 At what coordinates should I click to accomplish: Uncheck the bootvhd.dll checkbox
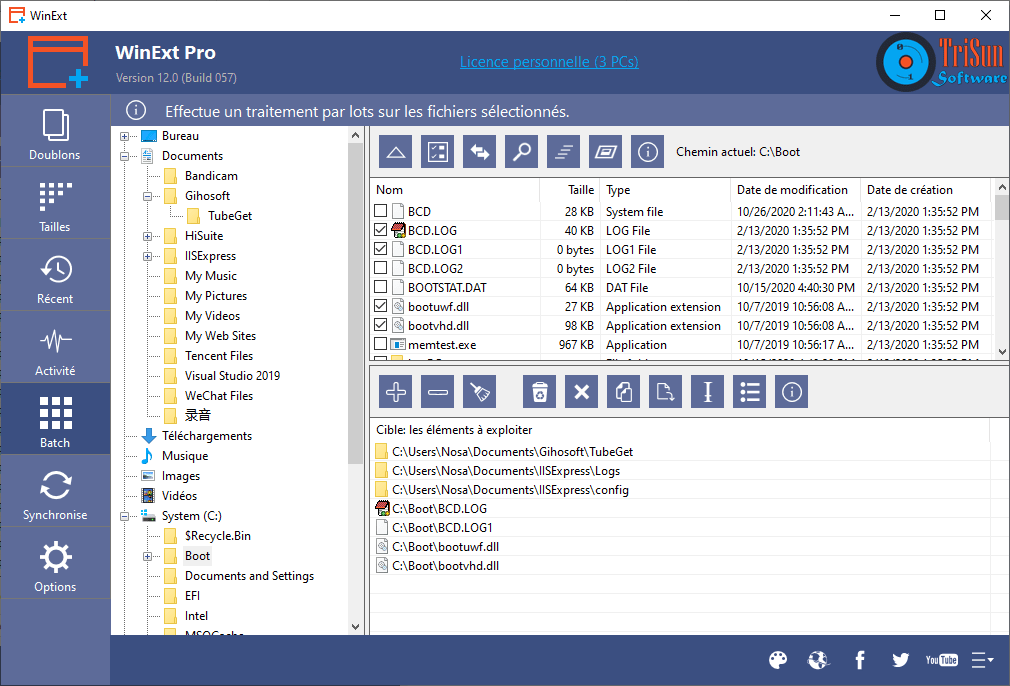click(x=381, y=325)
